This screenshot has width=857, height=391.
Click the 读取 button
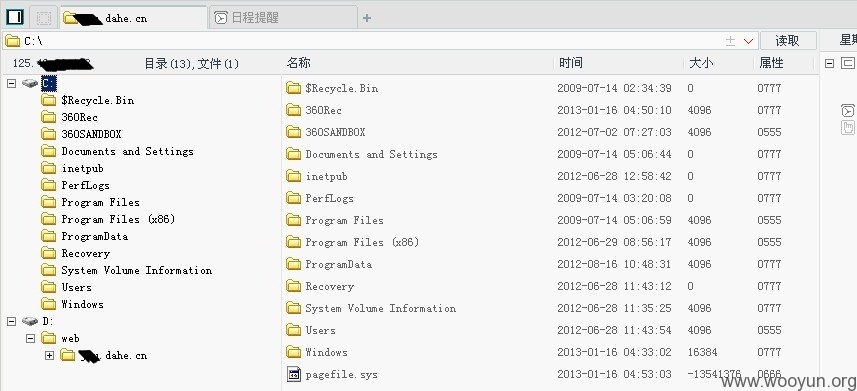788,40
